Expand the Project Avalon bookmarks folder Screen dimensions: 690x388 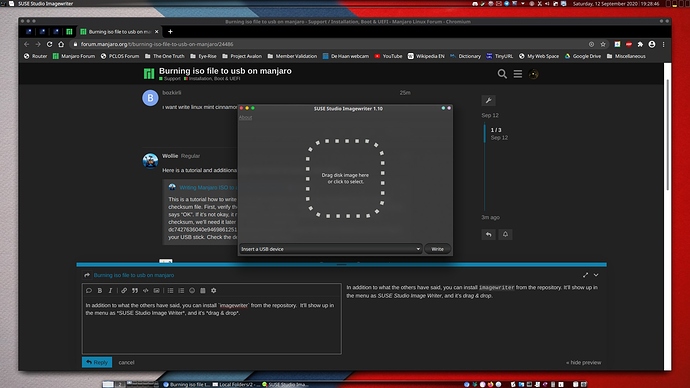(242, 56)
